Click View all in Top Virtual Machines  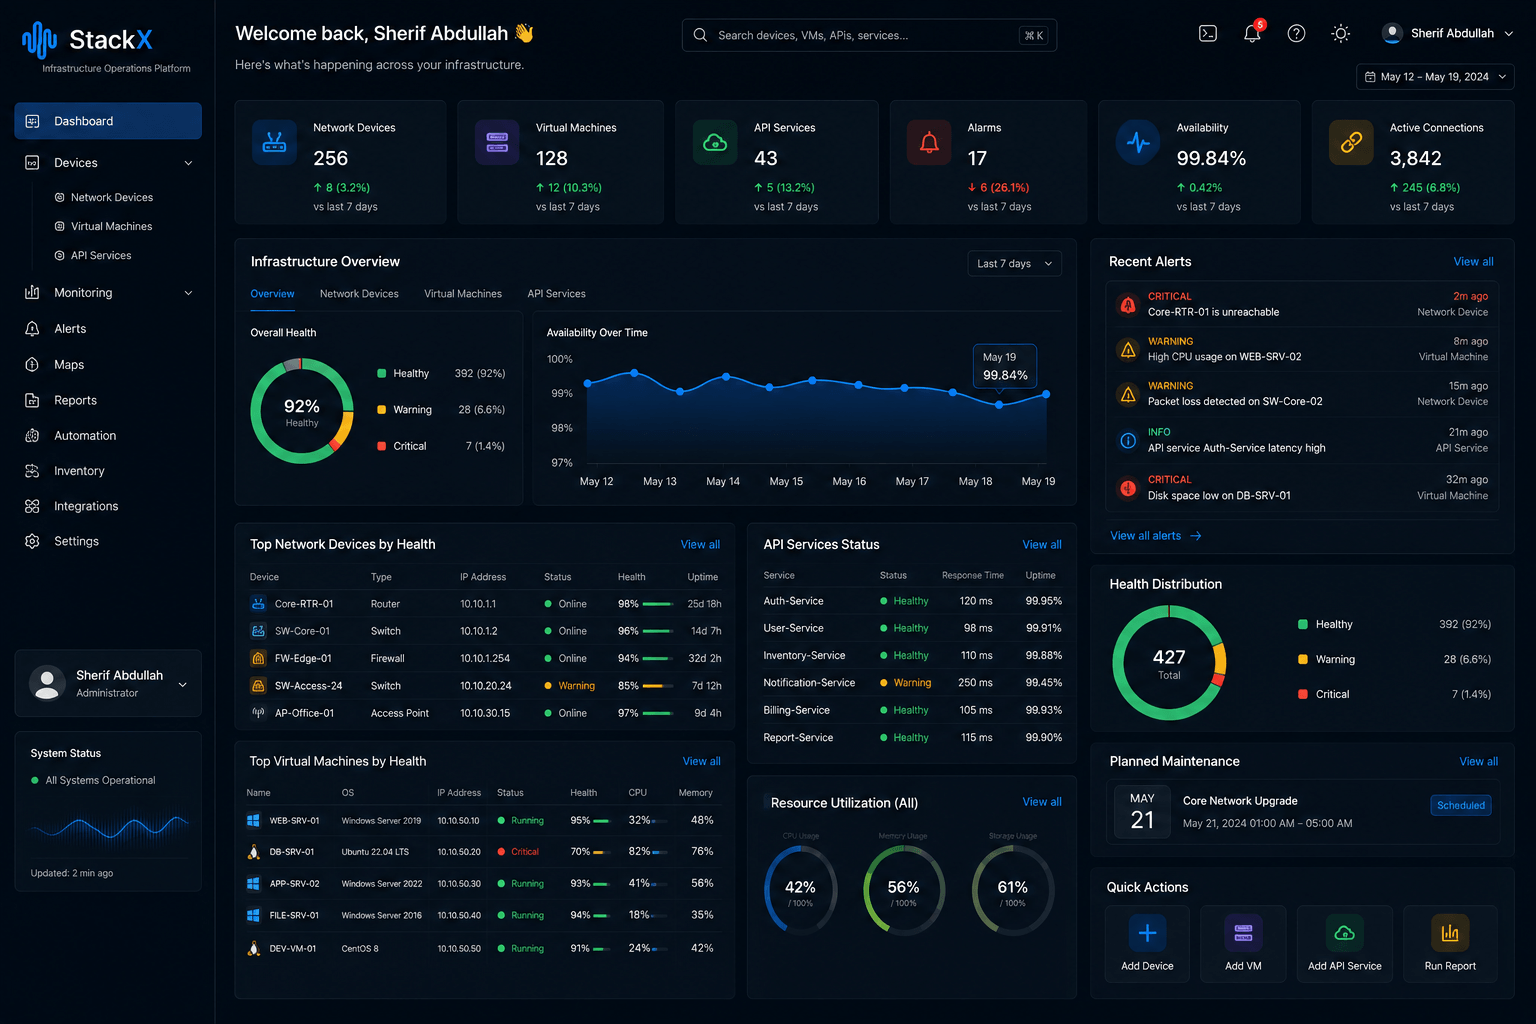pos(701,762)
